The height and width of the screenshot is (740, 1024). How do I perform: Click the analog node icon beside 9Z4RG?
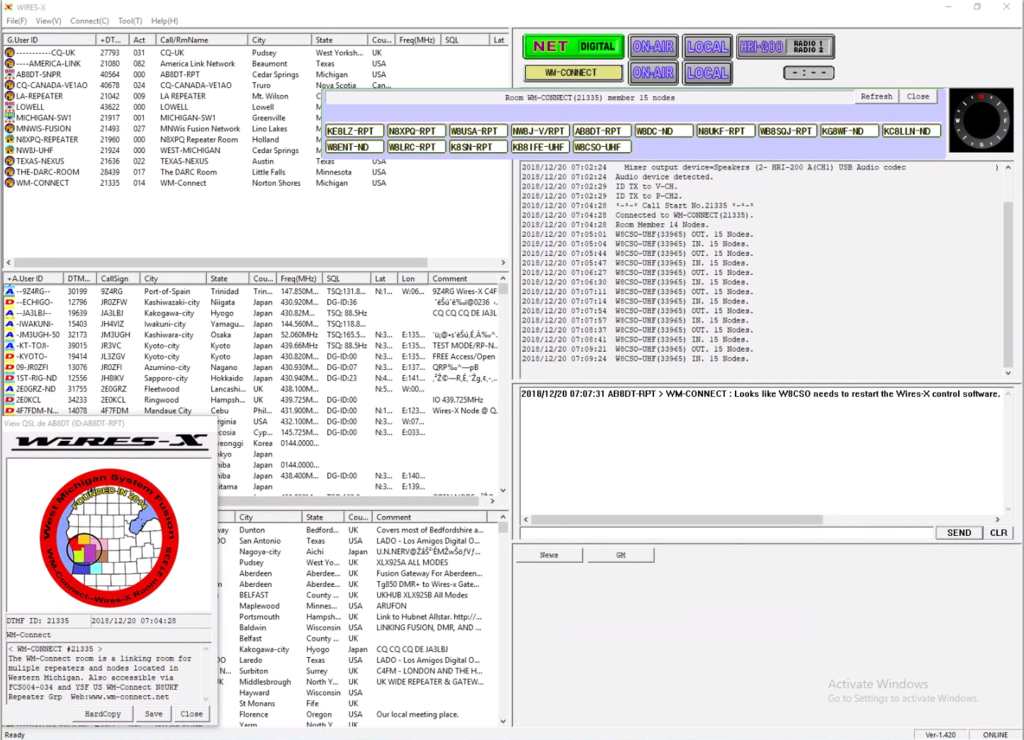click(x=10, y=291)
